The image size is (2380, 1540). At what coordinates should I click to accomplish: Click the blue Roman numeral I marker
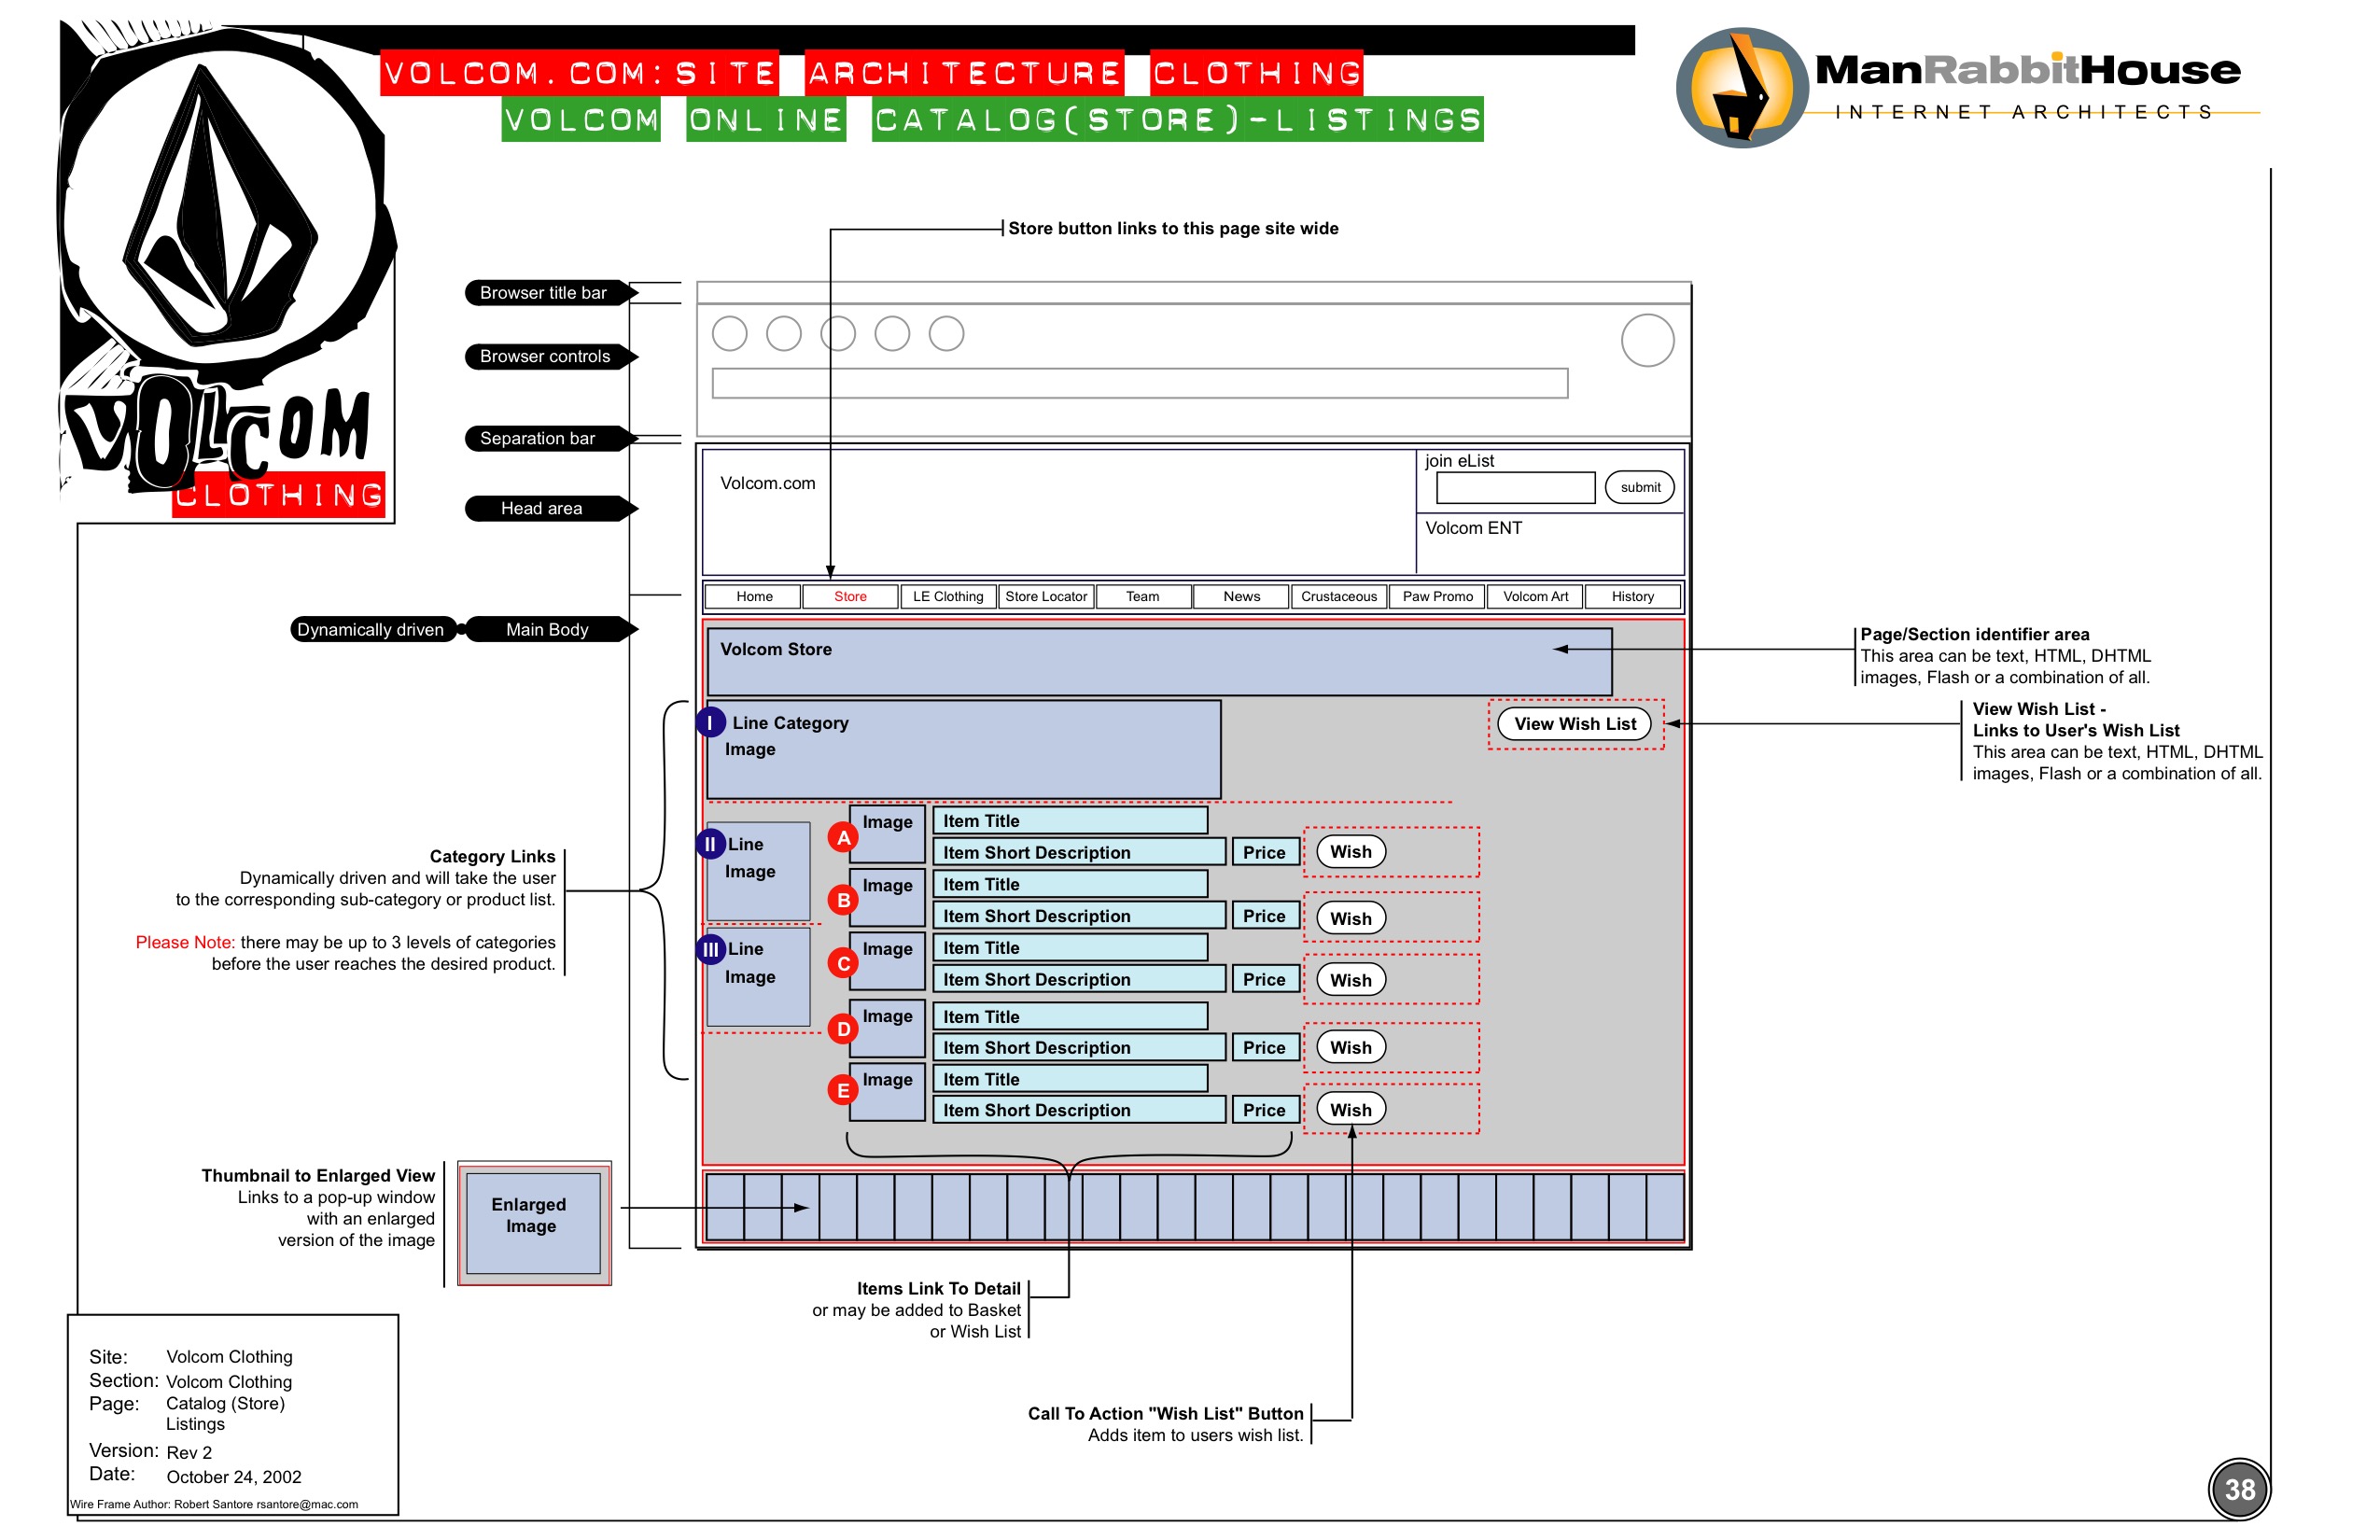coord(710,723)
